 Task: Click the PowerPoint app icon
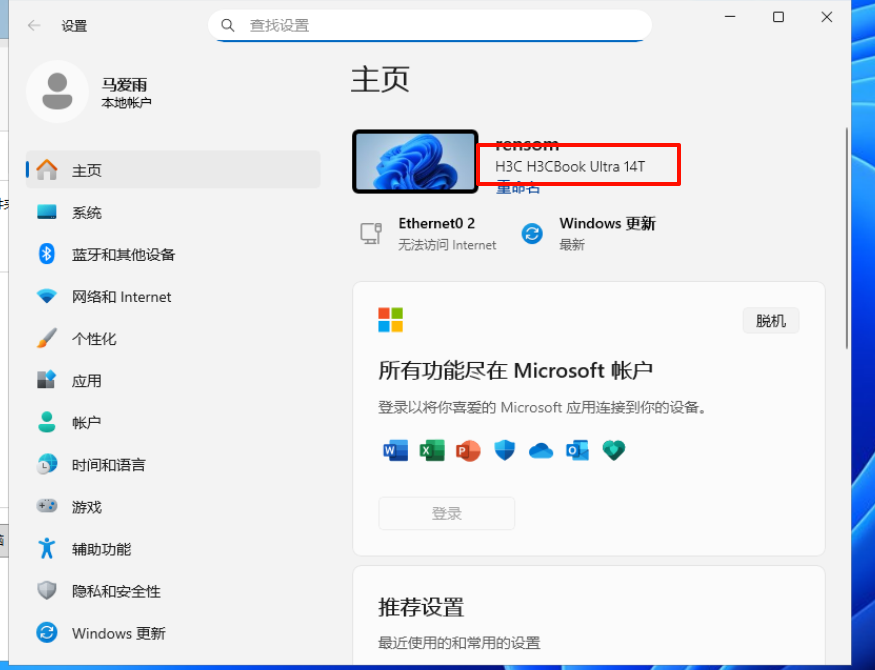click(x=468, y=450)
